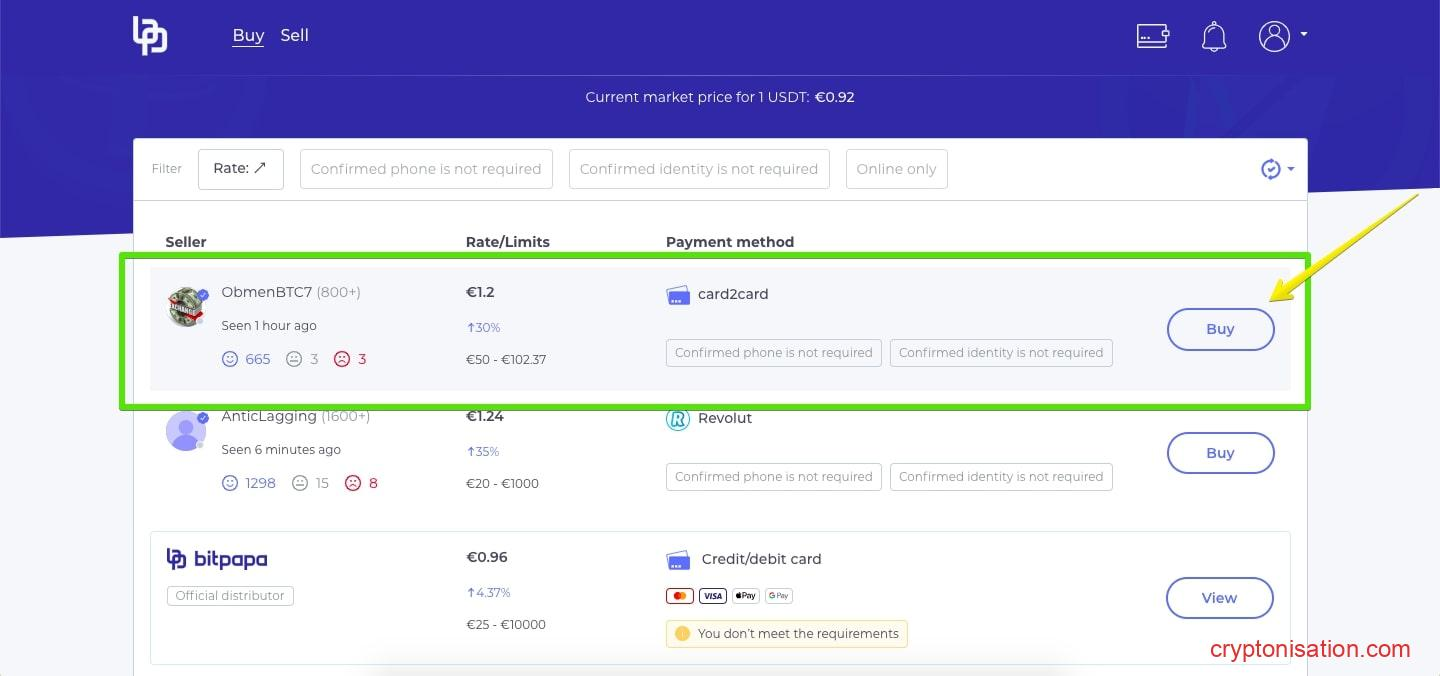
Task: Click AnticLagging negative feedback face
Action: 353,483
